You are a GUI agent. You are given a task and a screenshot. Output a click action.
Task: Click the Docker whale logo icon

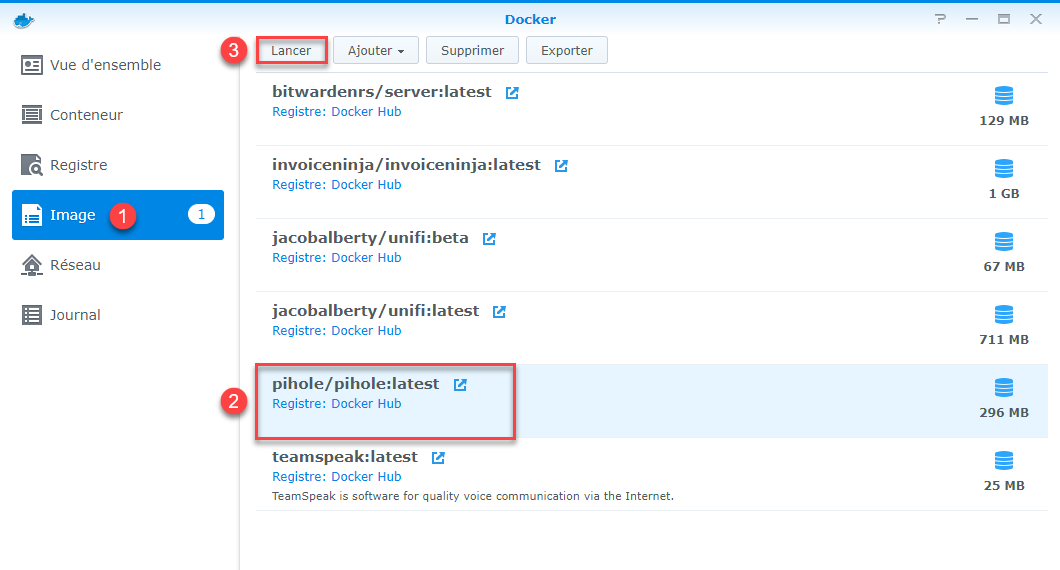[x=24, y=21]
